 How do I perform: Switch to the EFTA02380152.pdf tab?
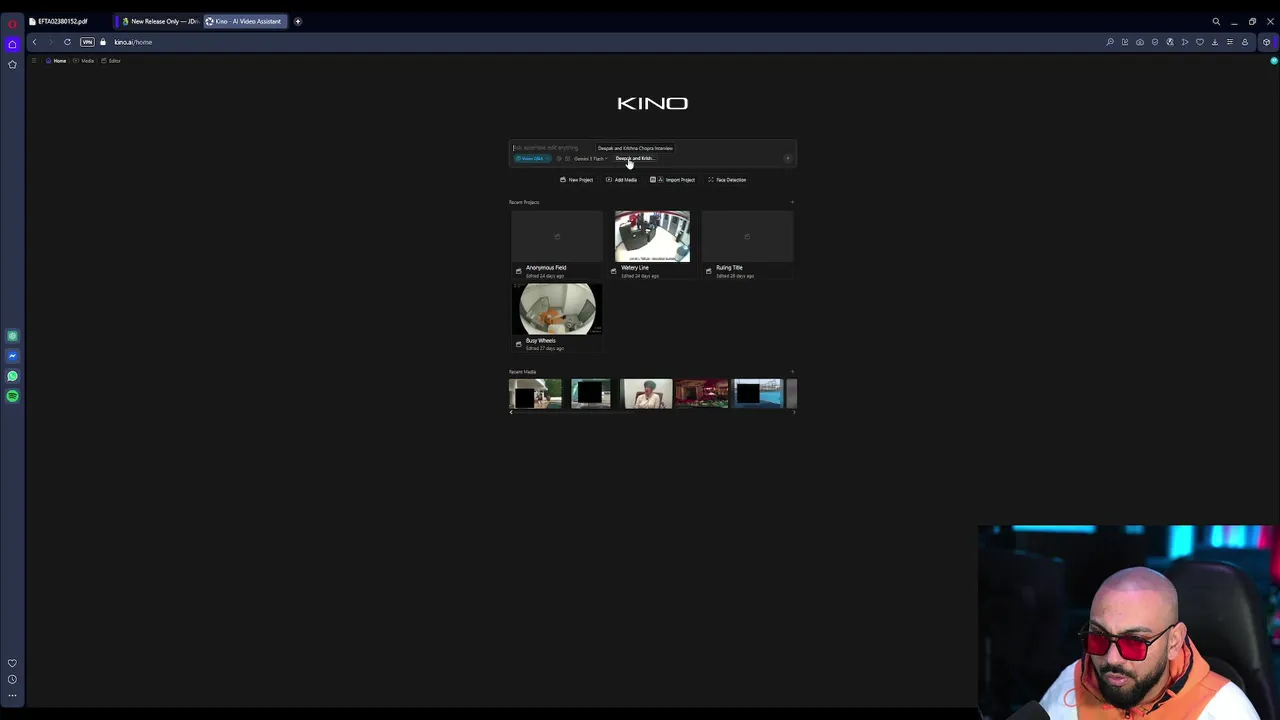[x=62, y=21]
